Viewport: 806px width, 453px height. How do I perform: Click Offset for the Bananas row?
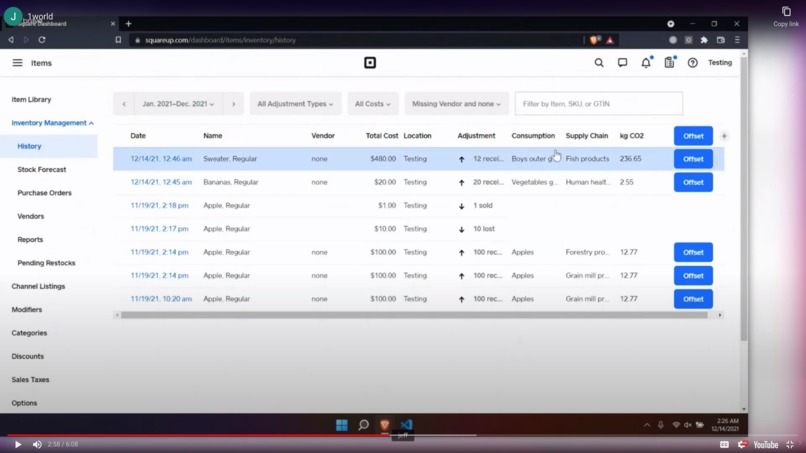(693, 183)
